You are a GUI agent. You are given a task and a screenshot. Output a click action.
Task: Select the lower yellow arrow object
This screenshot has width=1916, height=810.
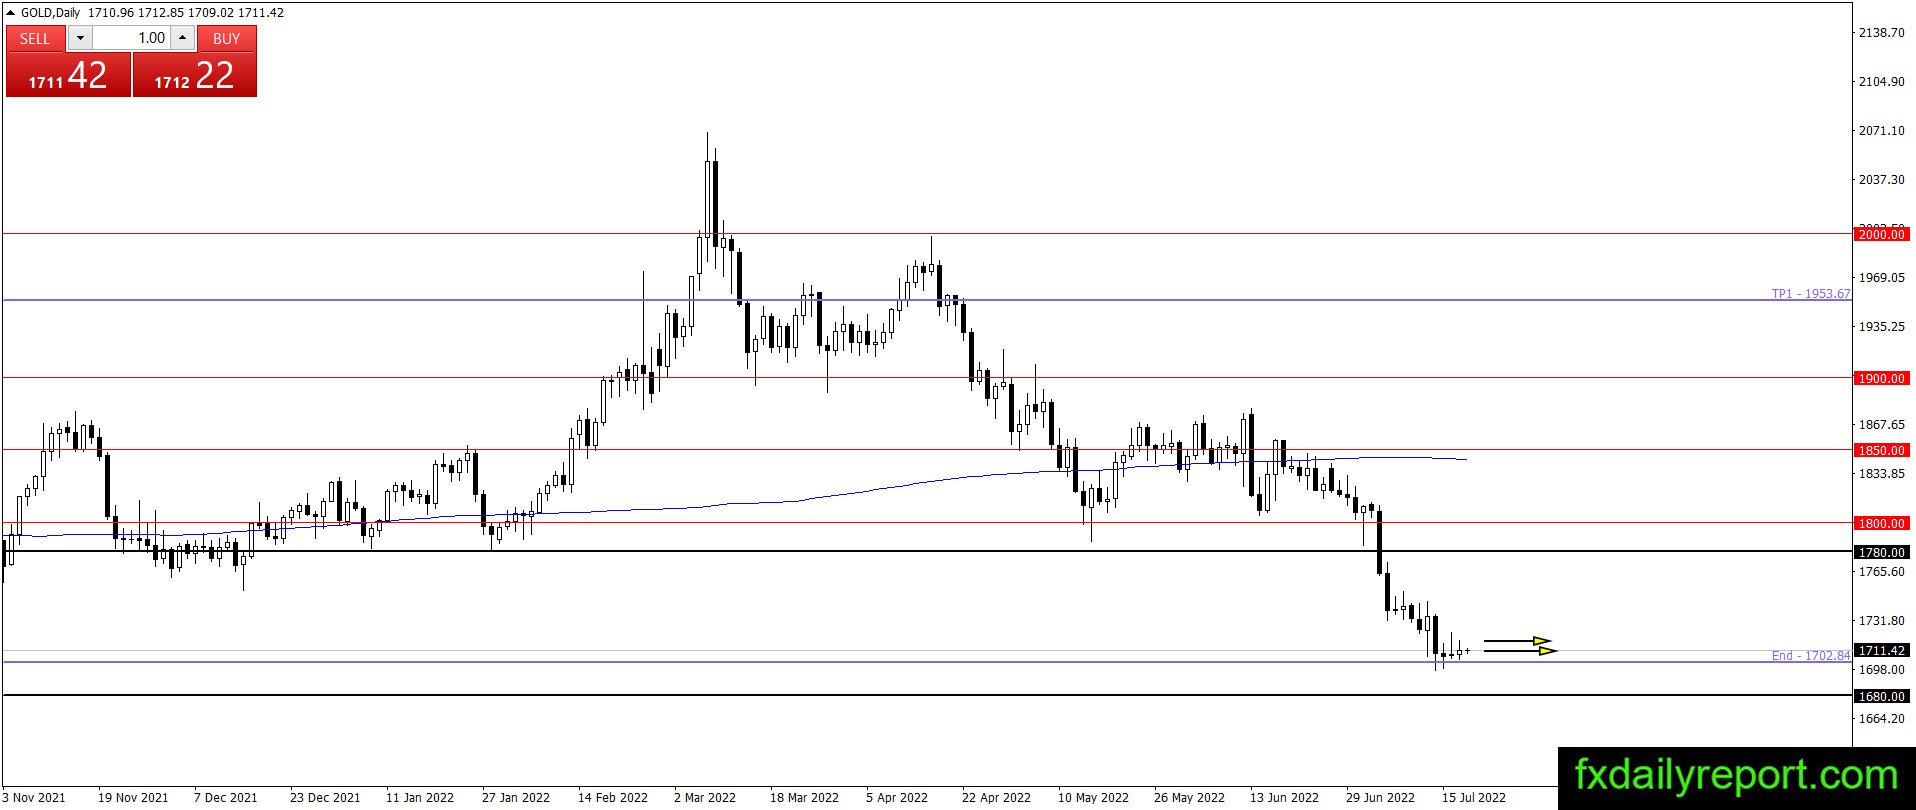coord(1520,651)
